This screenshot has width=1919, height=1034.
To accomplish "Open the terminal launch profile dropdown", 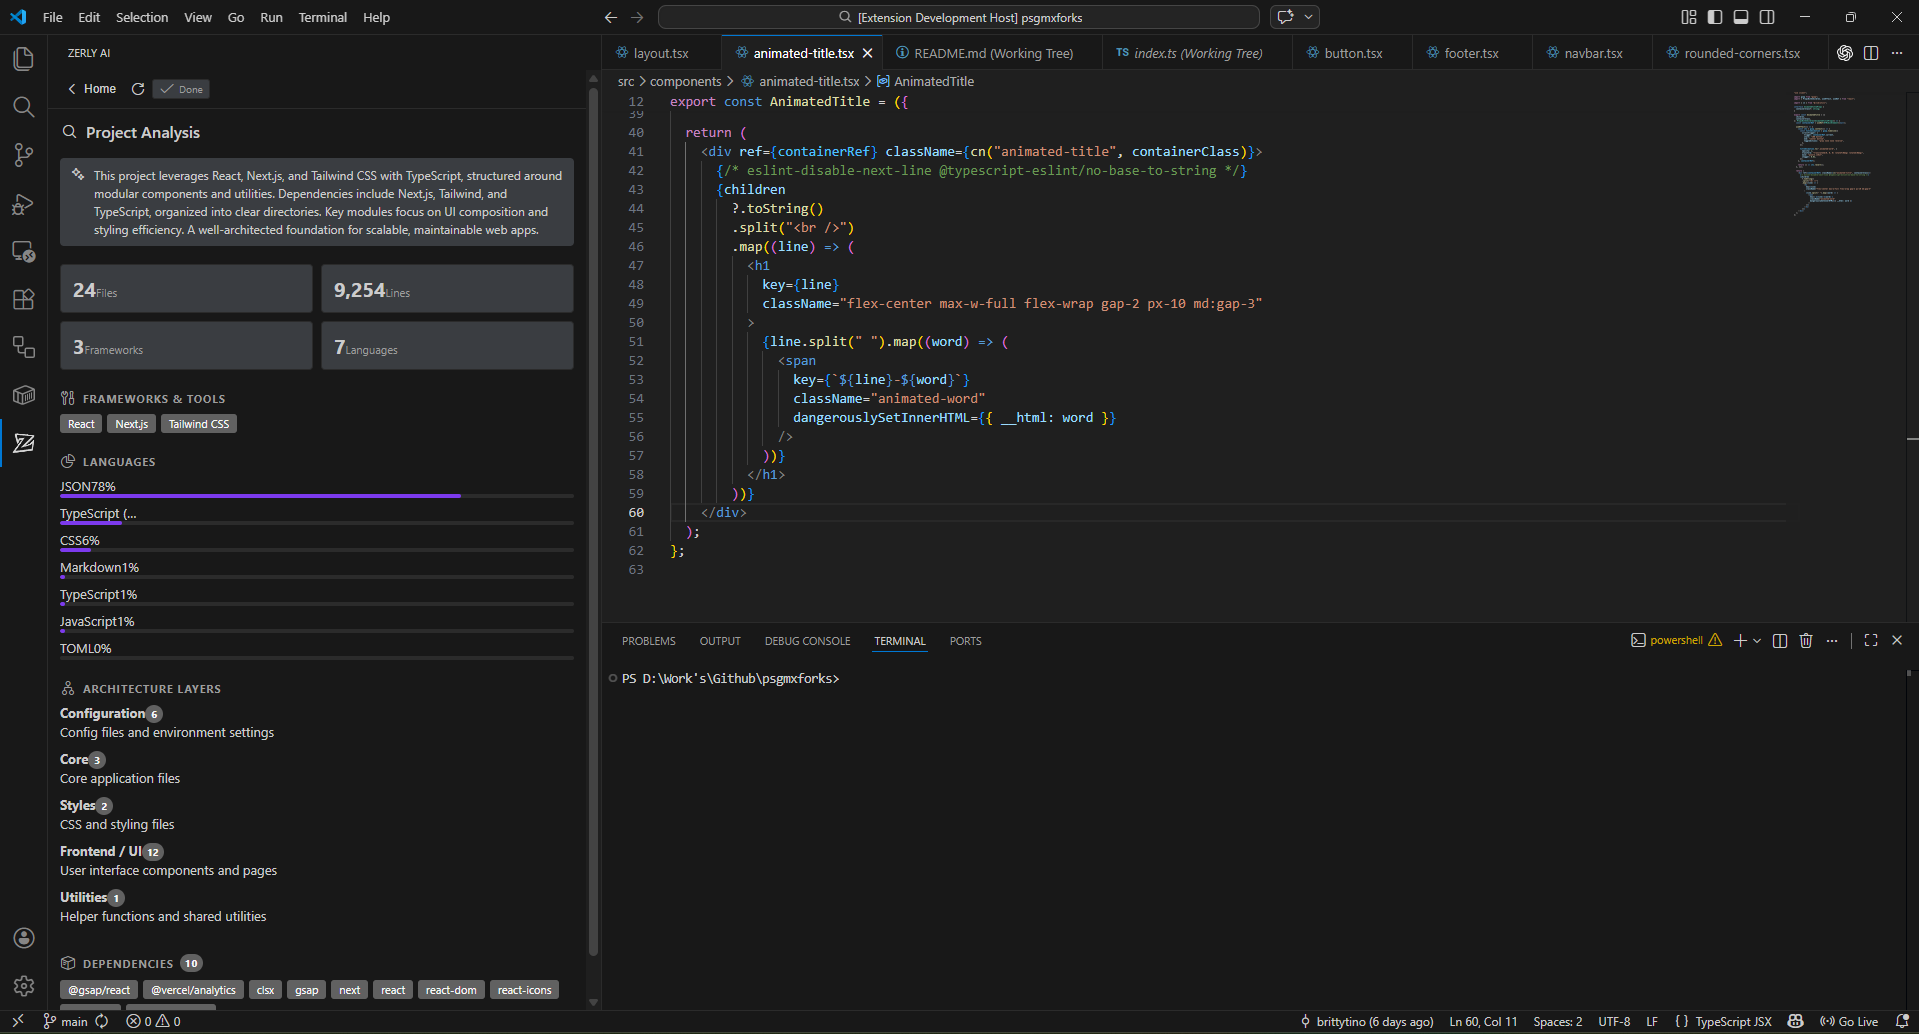I will pyautogui.click(x=1758, y=640).
